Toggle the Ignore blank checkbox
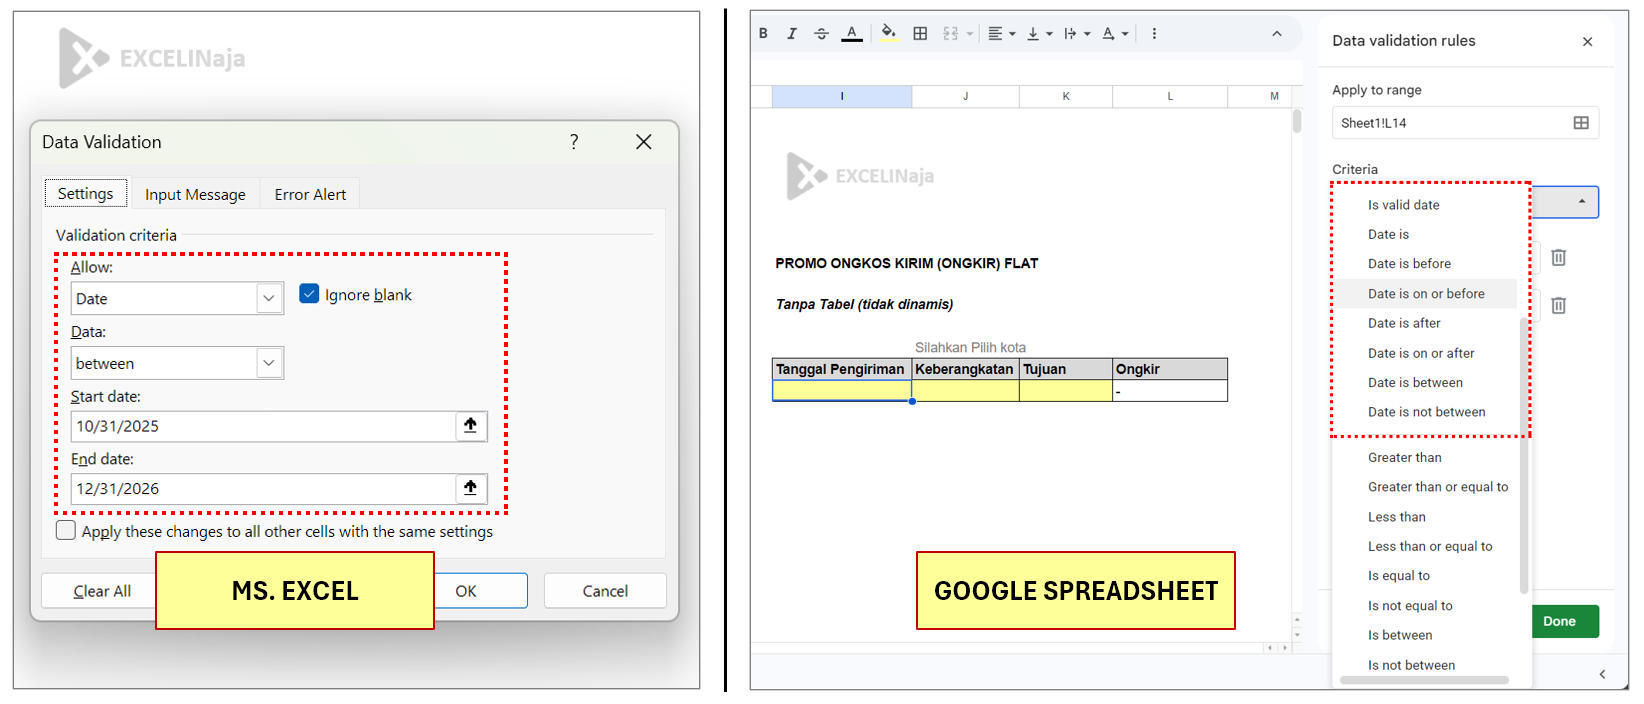 (309, 294)
